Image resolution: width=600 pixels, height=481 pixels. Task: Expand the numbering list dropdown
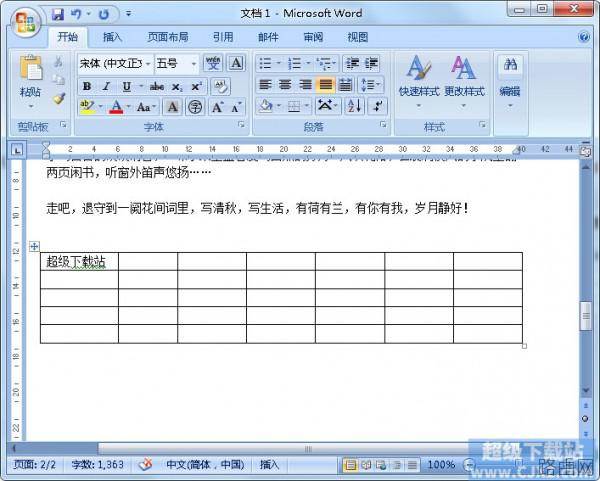[308, 64]
